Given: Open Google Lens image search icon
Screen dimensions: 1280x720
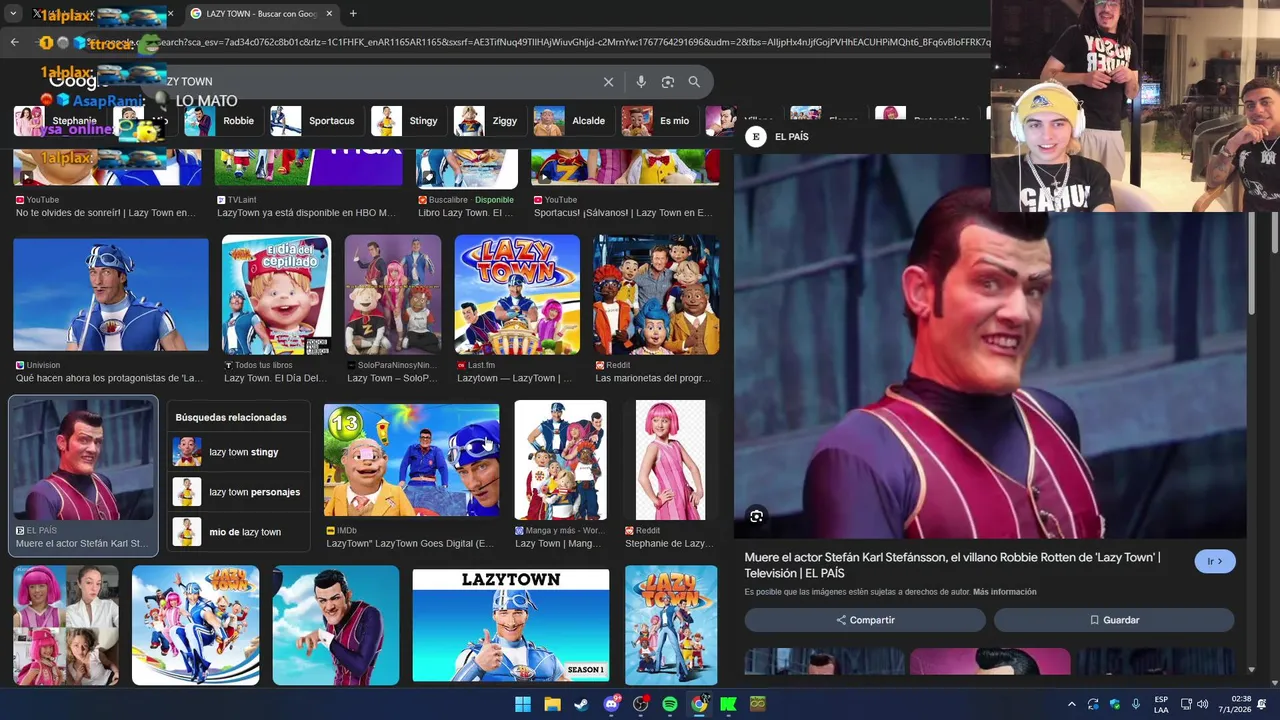Looking at the screenshot, I should [x=668, y=82].
